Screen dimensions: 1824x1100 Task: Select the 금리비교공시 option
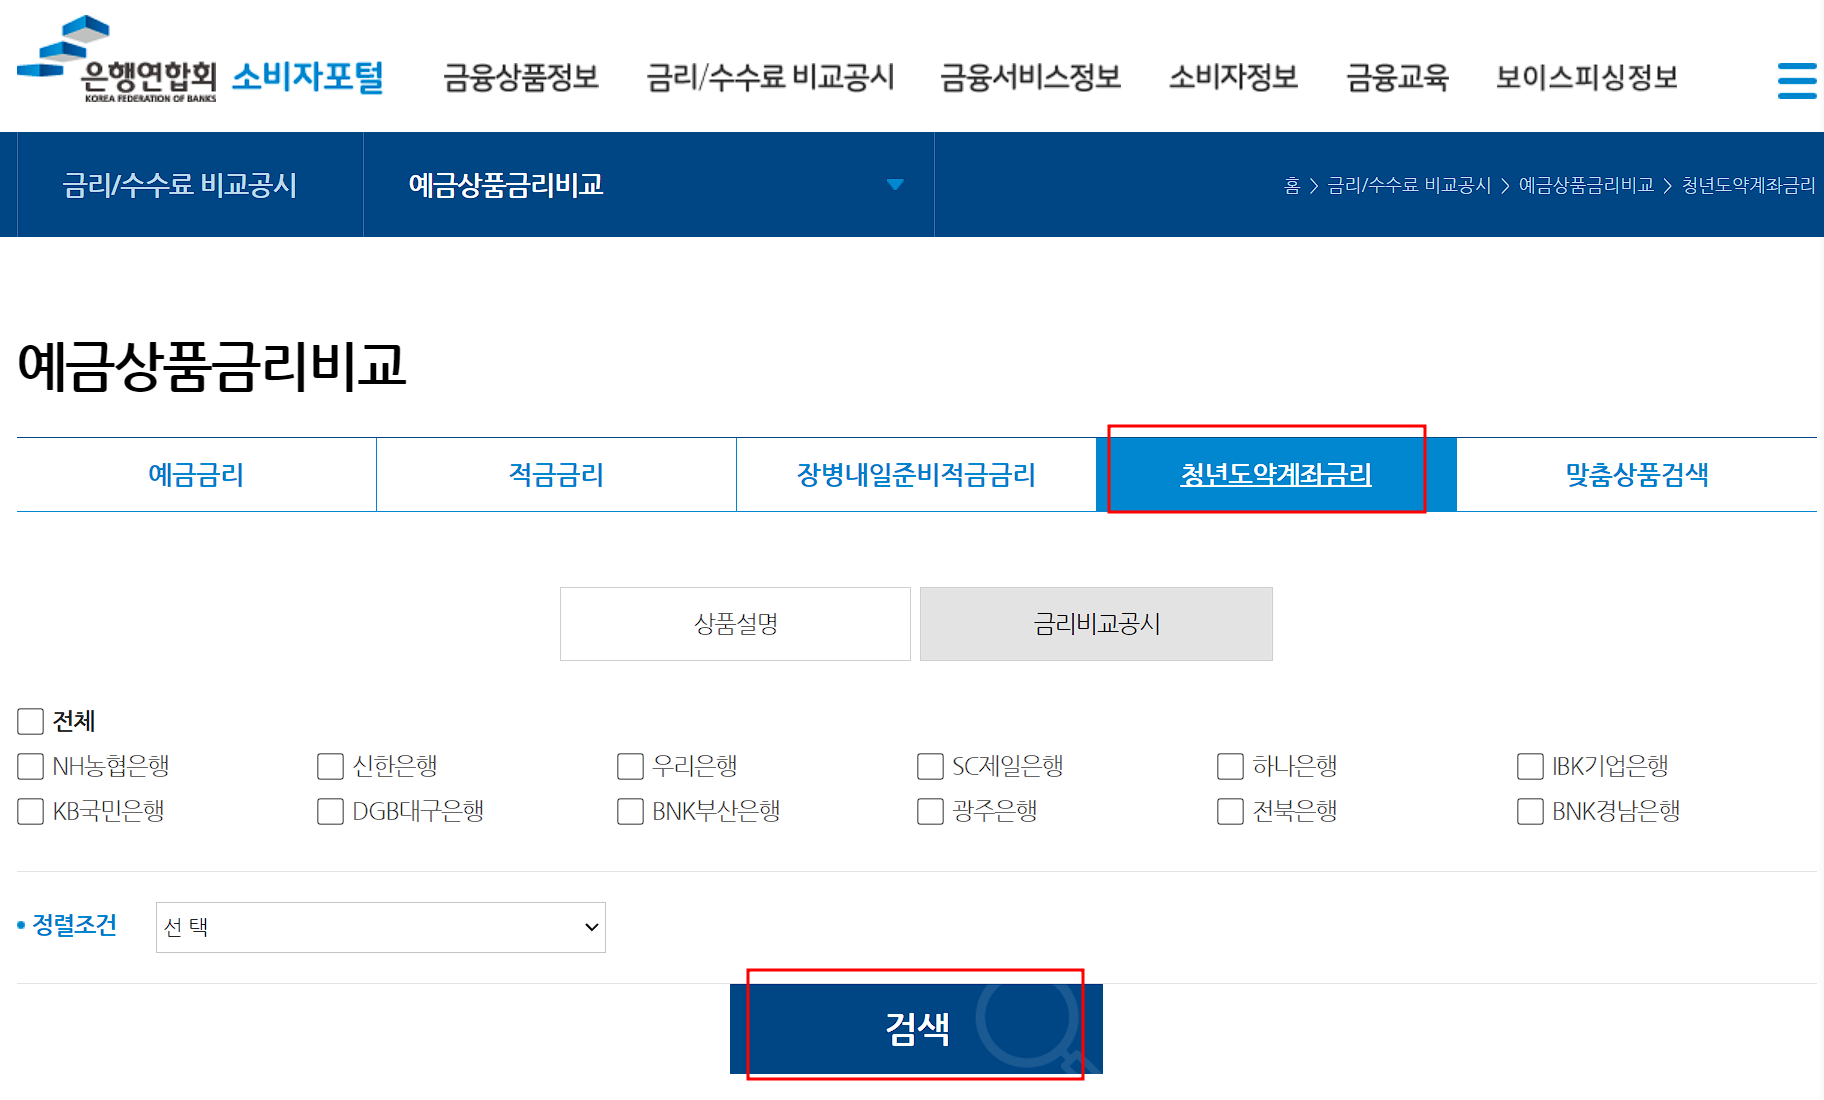(1096, 623)
